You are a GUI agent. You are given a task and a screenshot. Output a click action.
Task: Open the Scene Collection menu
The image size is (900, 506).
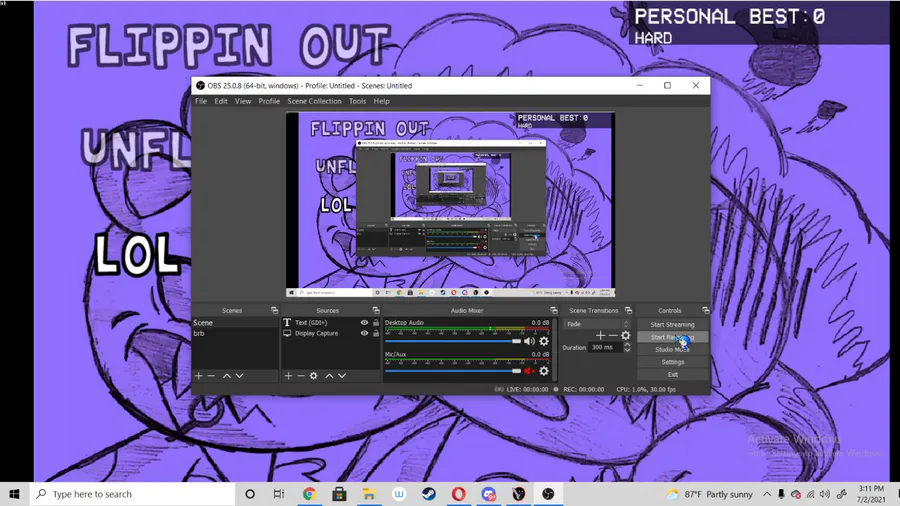314,101
